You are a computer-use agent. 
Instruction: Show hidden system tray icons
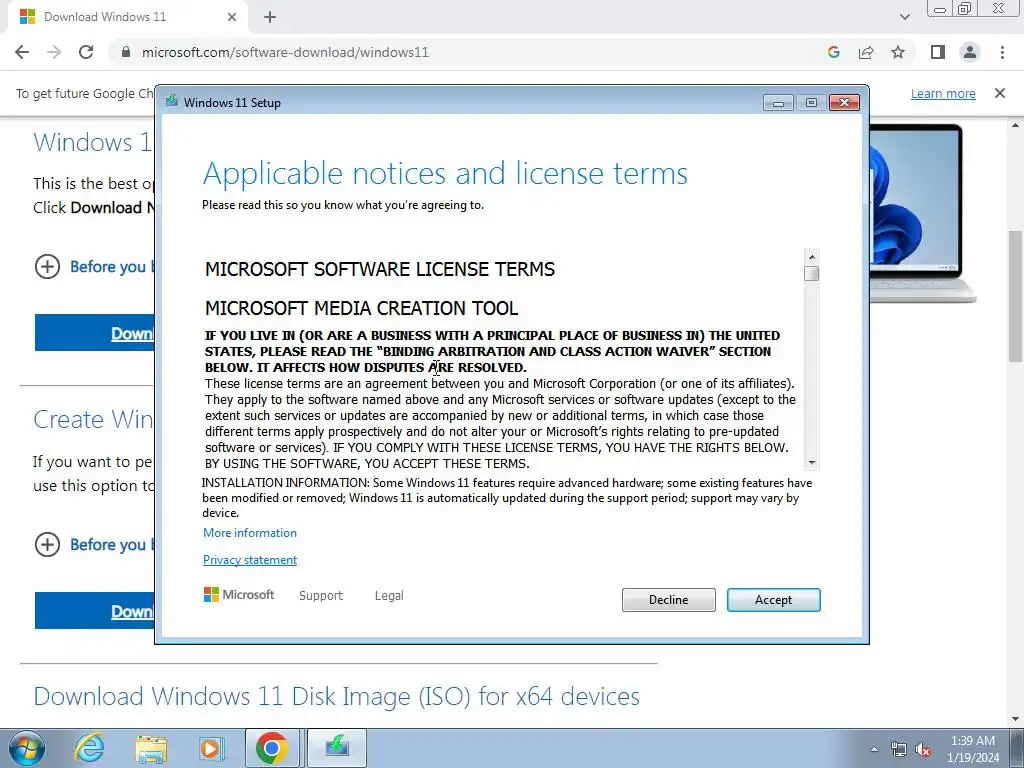[874, 749]
